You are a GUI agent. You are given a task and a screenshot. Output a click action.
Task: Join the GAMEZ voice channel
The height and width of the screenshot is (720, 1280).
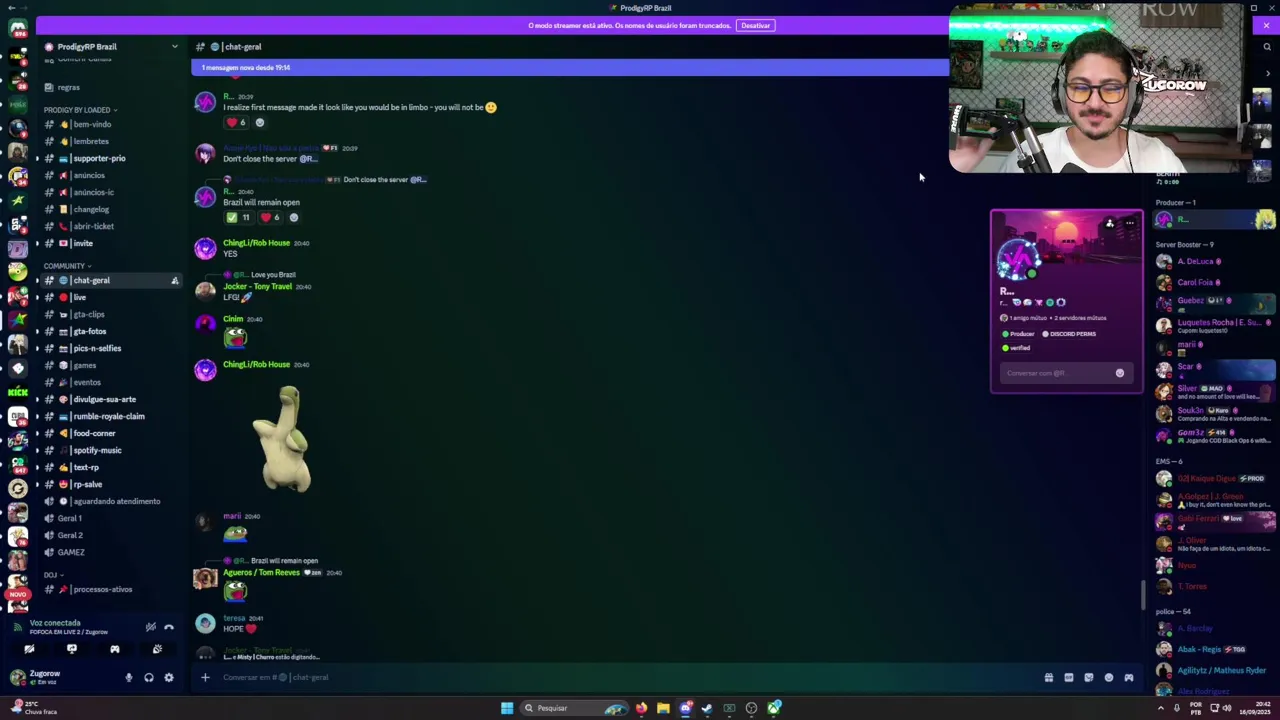click(110, 553)
